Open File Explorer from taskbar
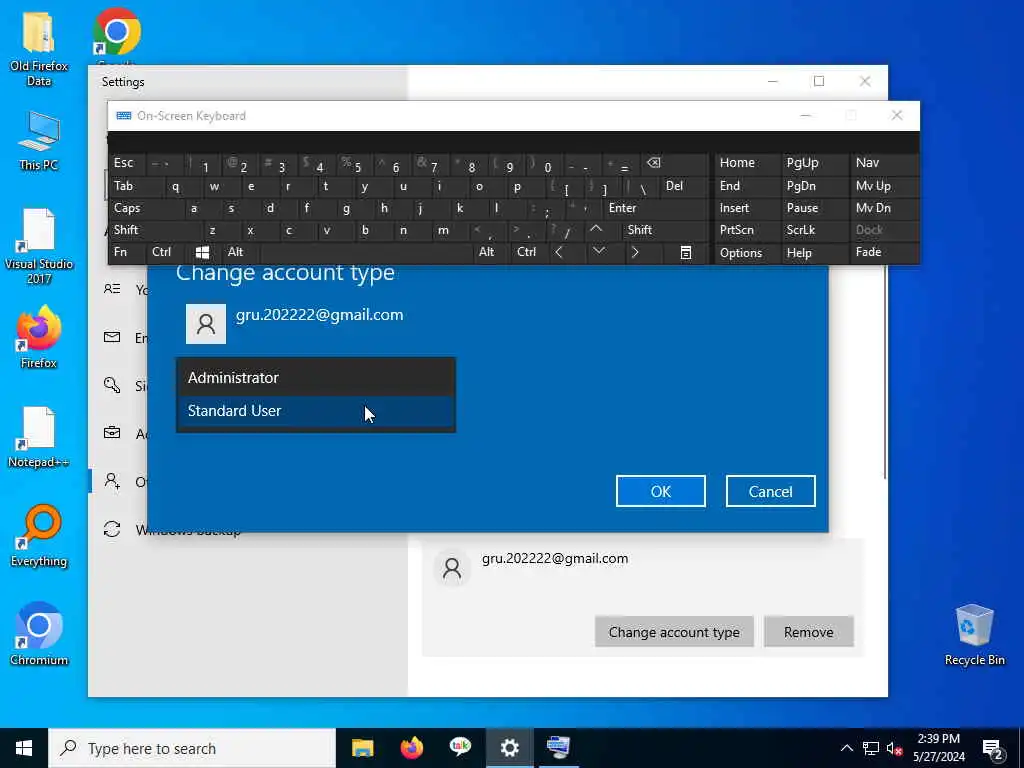Screen dimensions: 1024x768 (362, 748)
